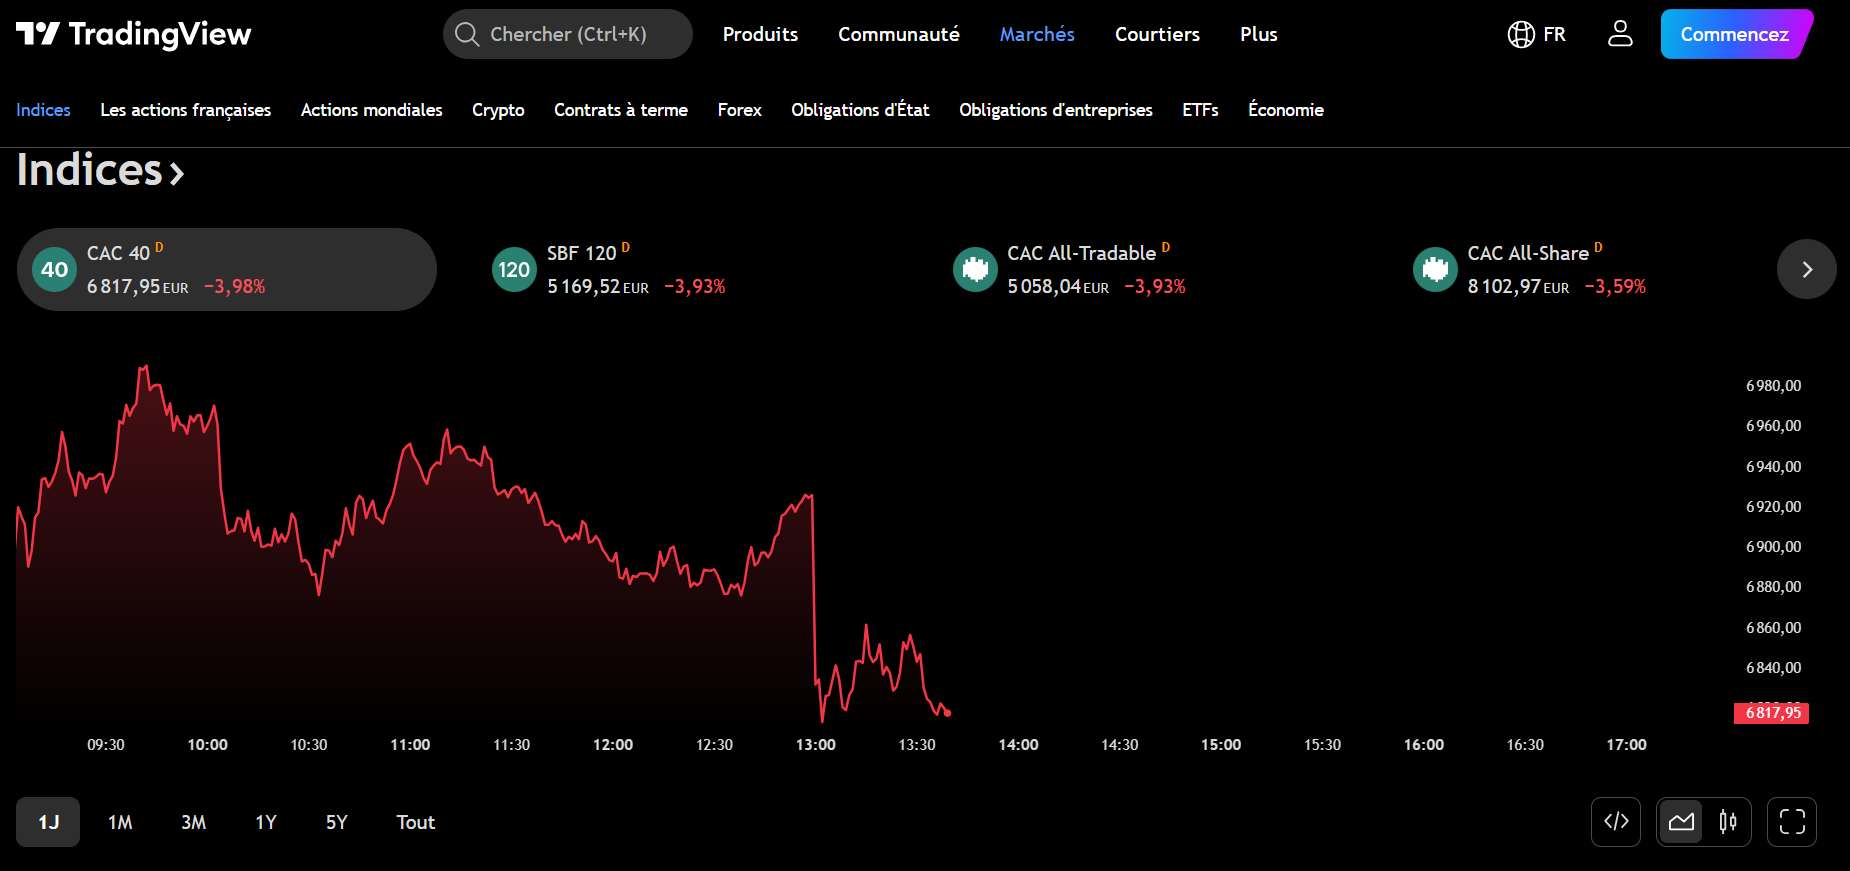Switch to candlestick chart style

[1727, 822]
